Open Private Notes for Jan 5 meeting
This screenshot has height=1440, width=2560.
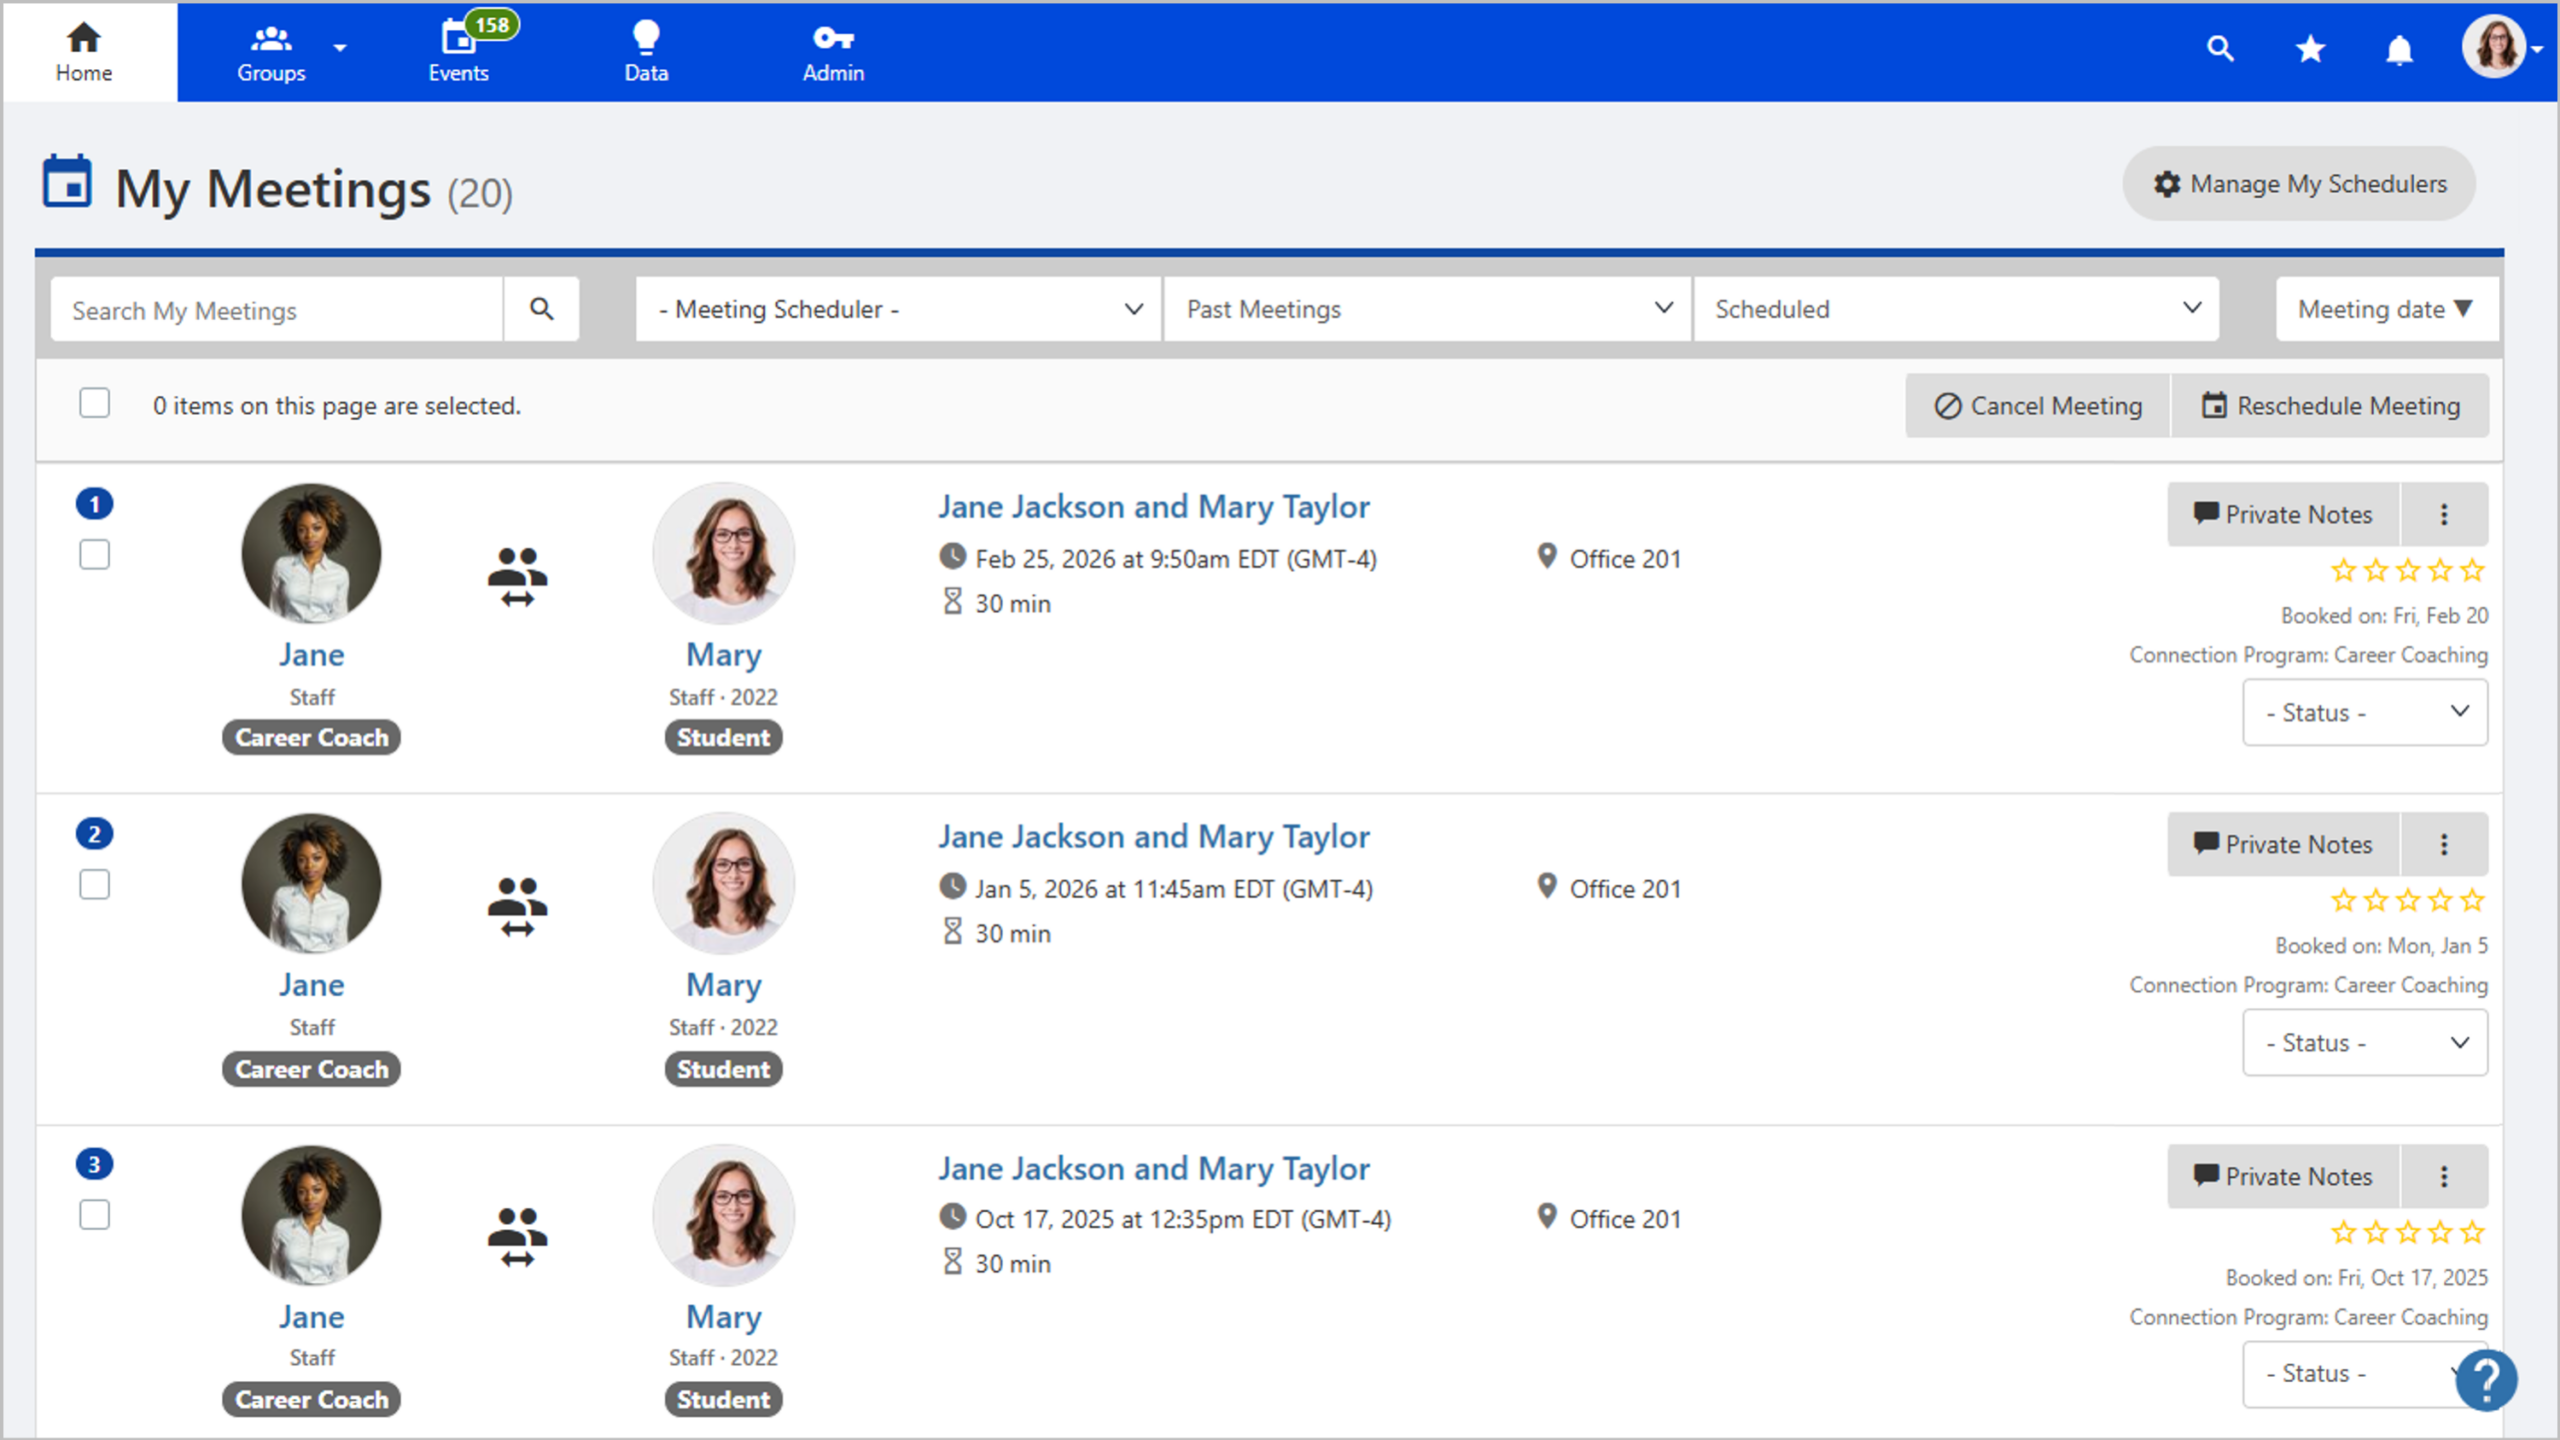[x=2283, y=844]
